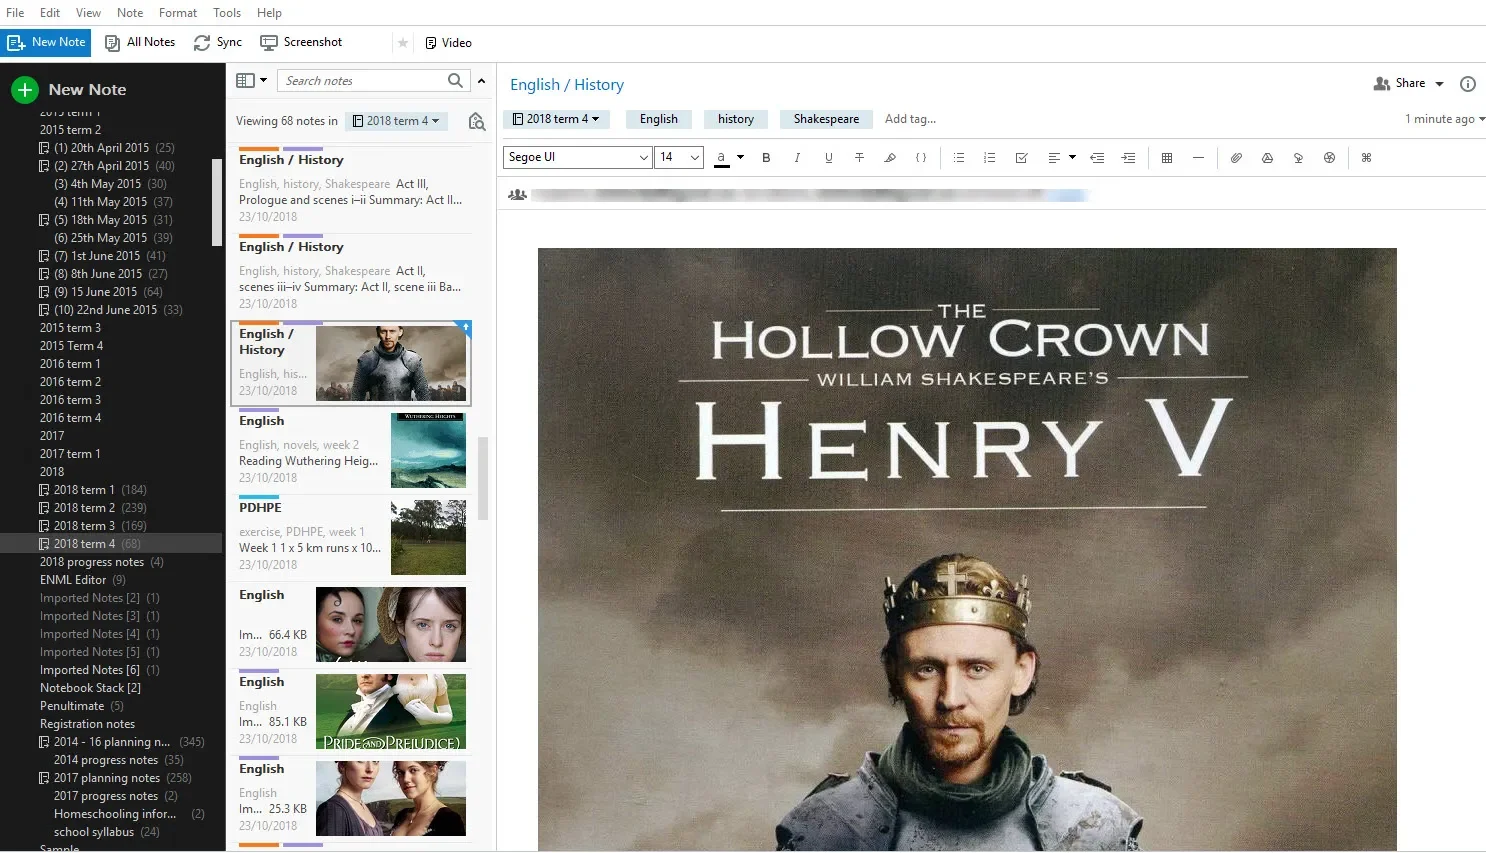Click the magnifier icon in the search box
The image size is (1486, 853).
point(455,81)
